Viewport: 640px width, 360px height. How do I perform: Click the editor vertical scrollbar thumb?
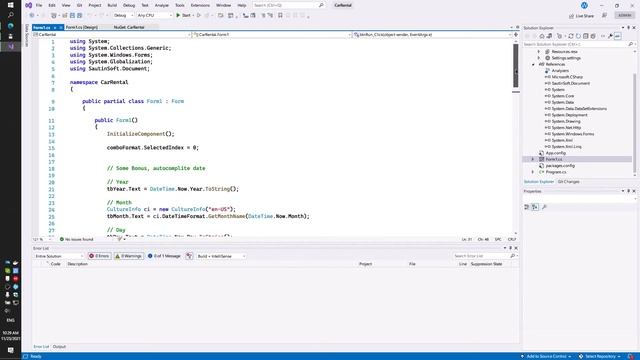click(x=516, y=65)
